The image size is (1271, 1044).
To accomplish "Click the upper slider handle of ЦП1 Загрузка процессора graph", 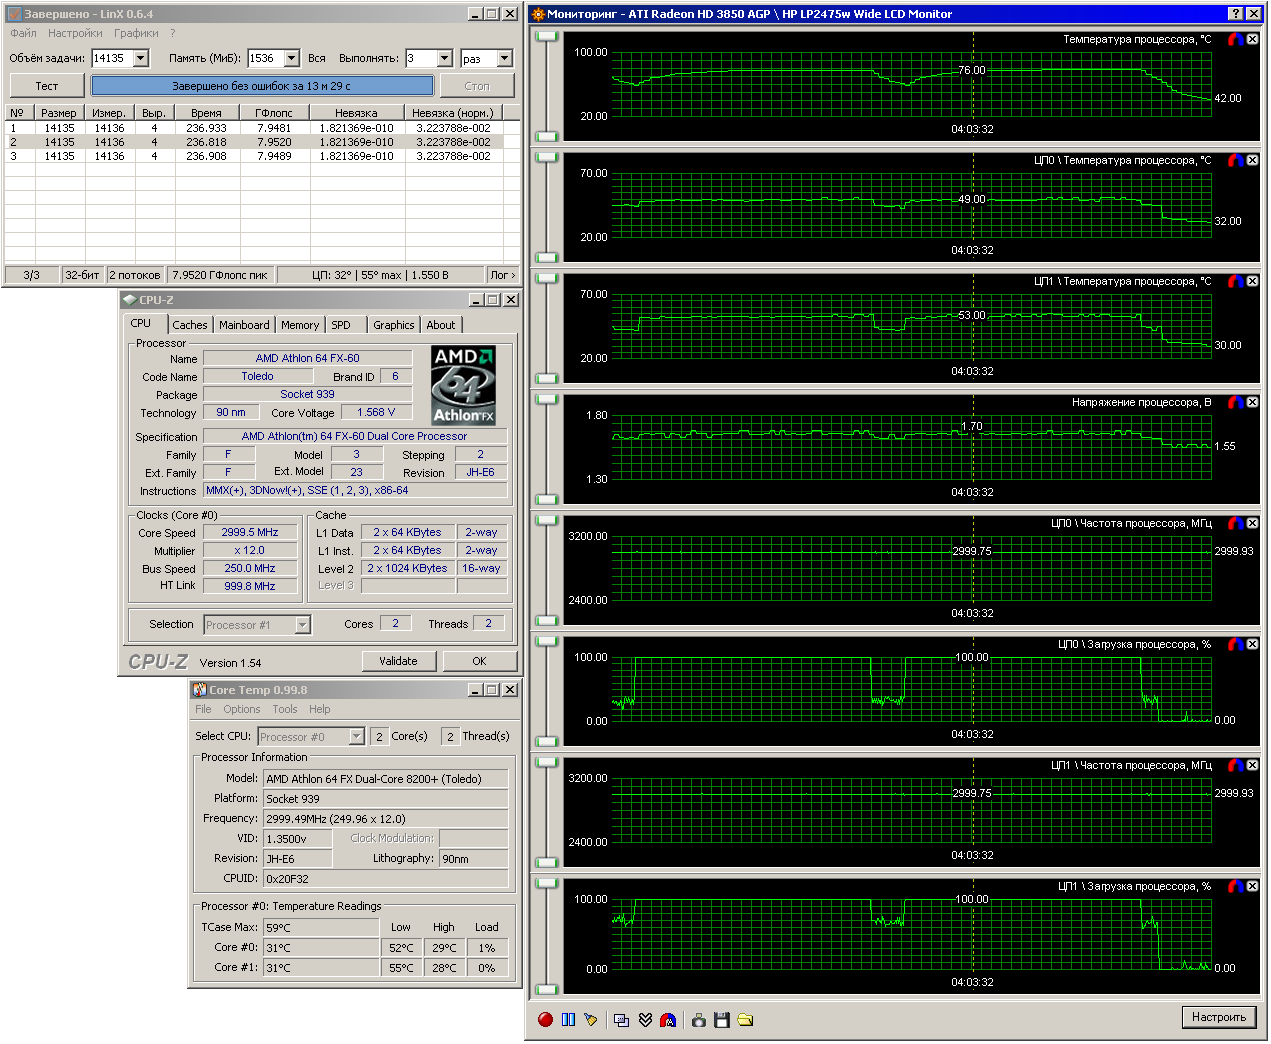I will [546, 883].
